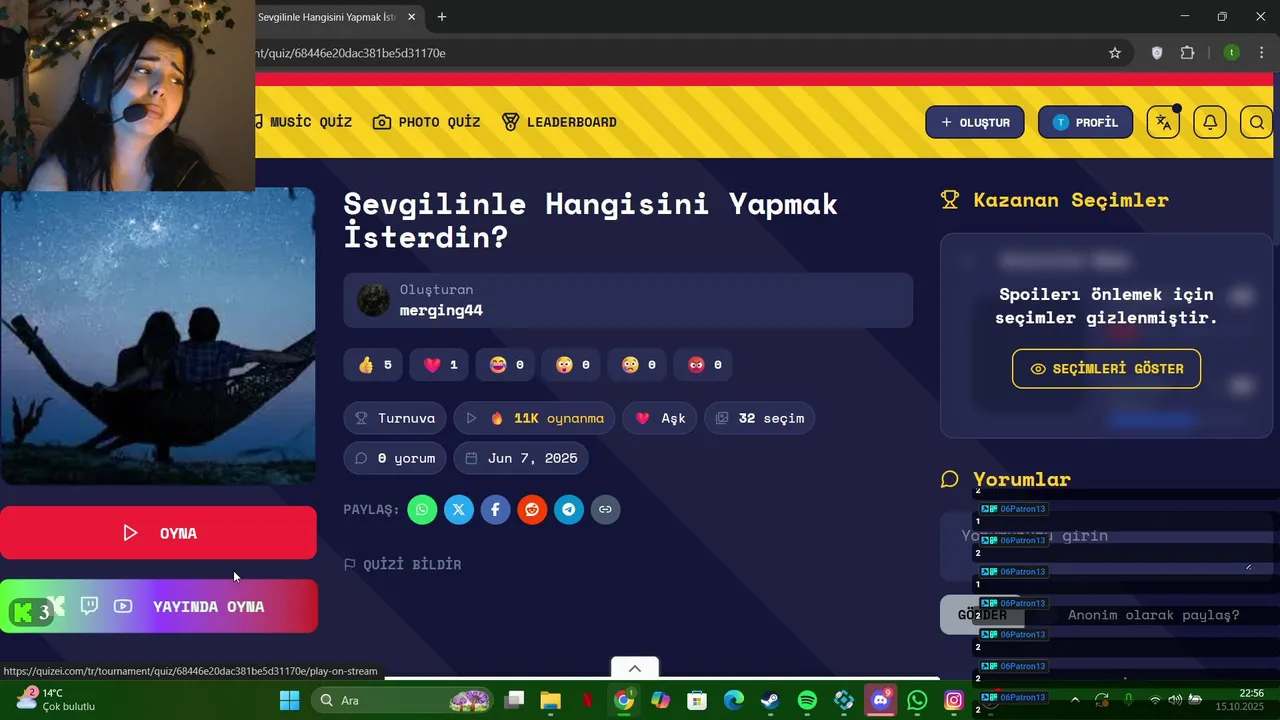1280x720 pixels.
Task: Click the 11K oynanma stat chip
Action: pos(534,418)
